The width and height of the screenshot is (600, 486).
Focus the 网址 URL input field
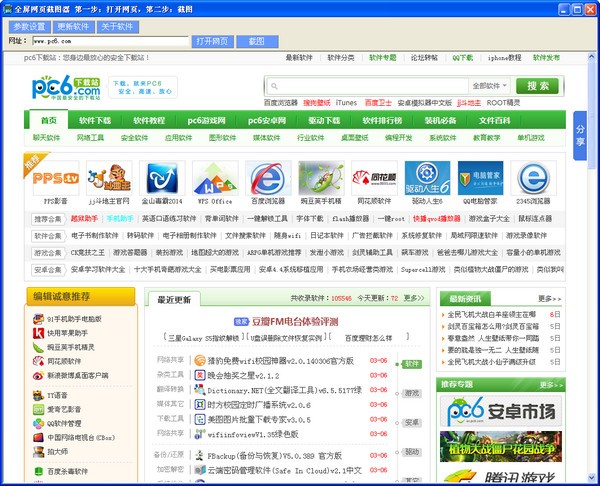point(111,41)
